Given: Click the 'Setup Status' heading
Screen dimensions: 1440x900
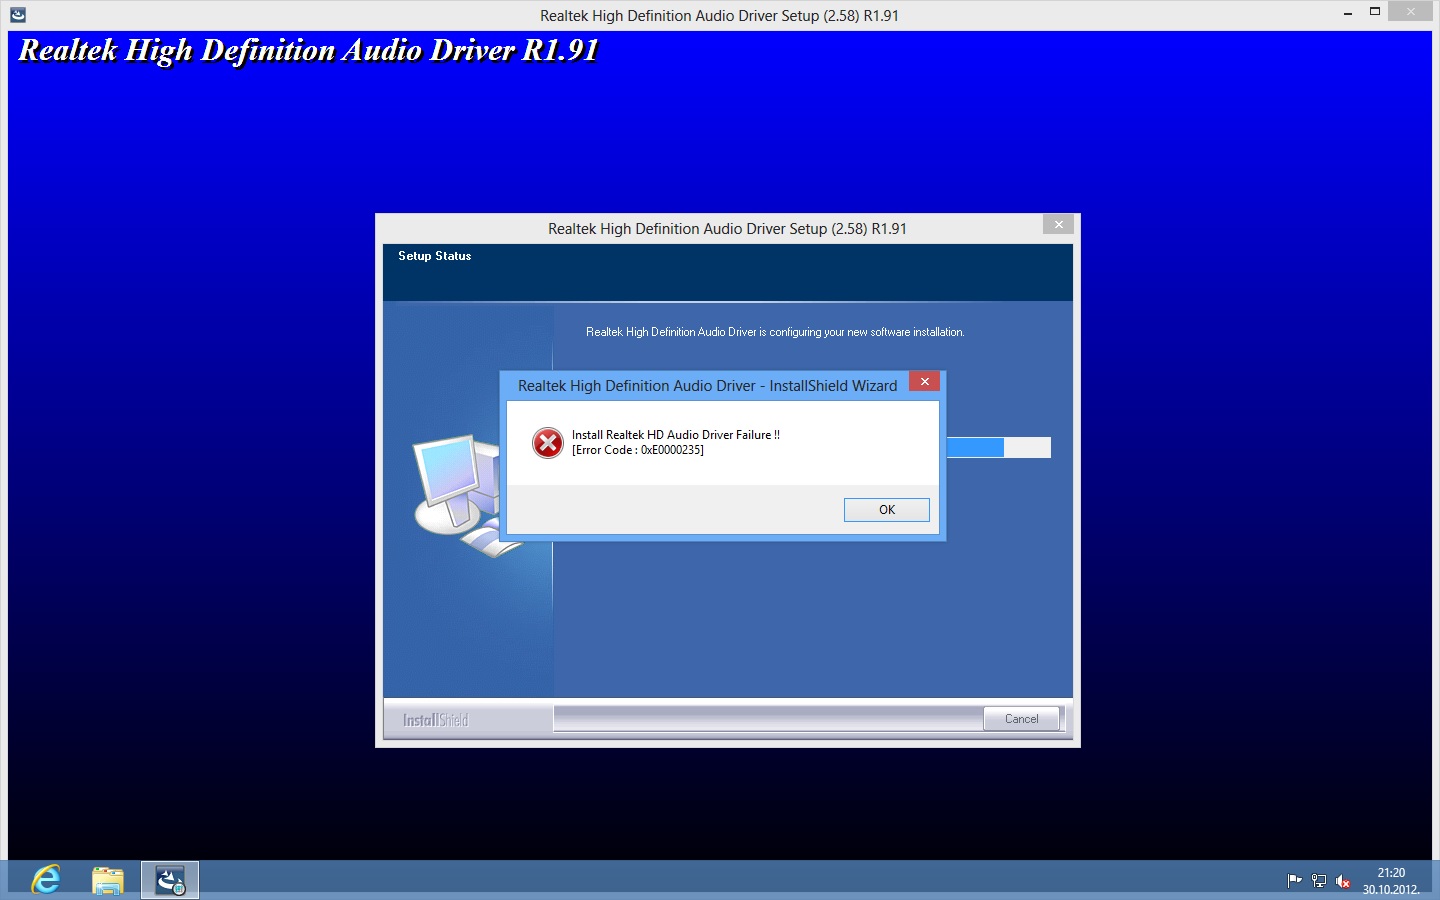Looking at the screenshot, I should point(434,256).
